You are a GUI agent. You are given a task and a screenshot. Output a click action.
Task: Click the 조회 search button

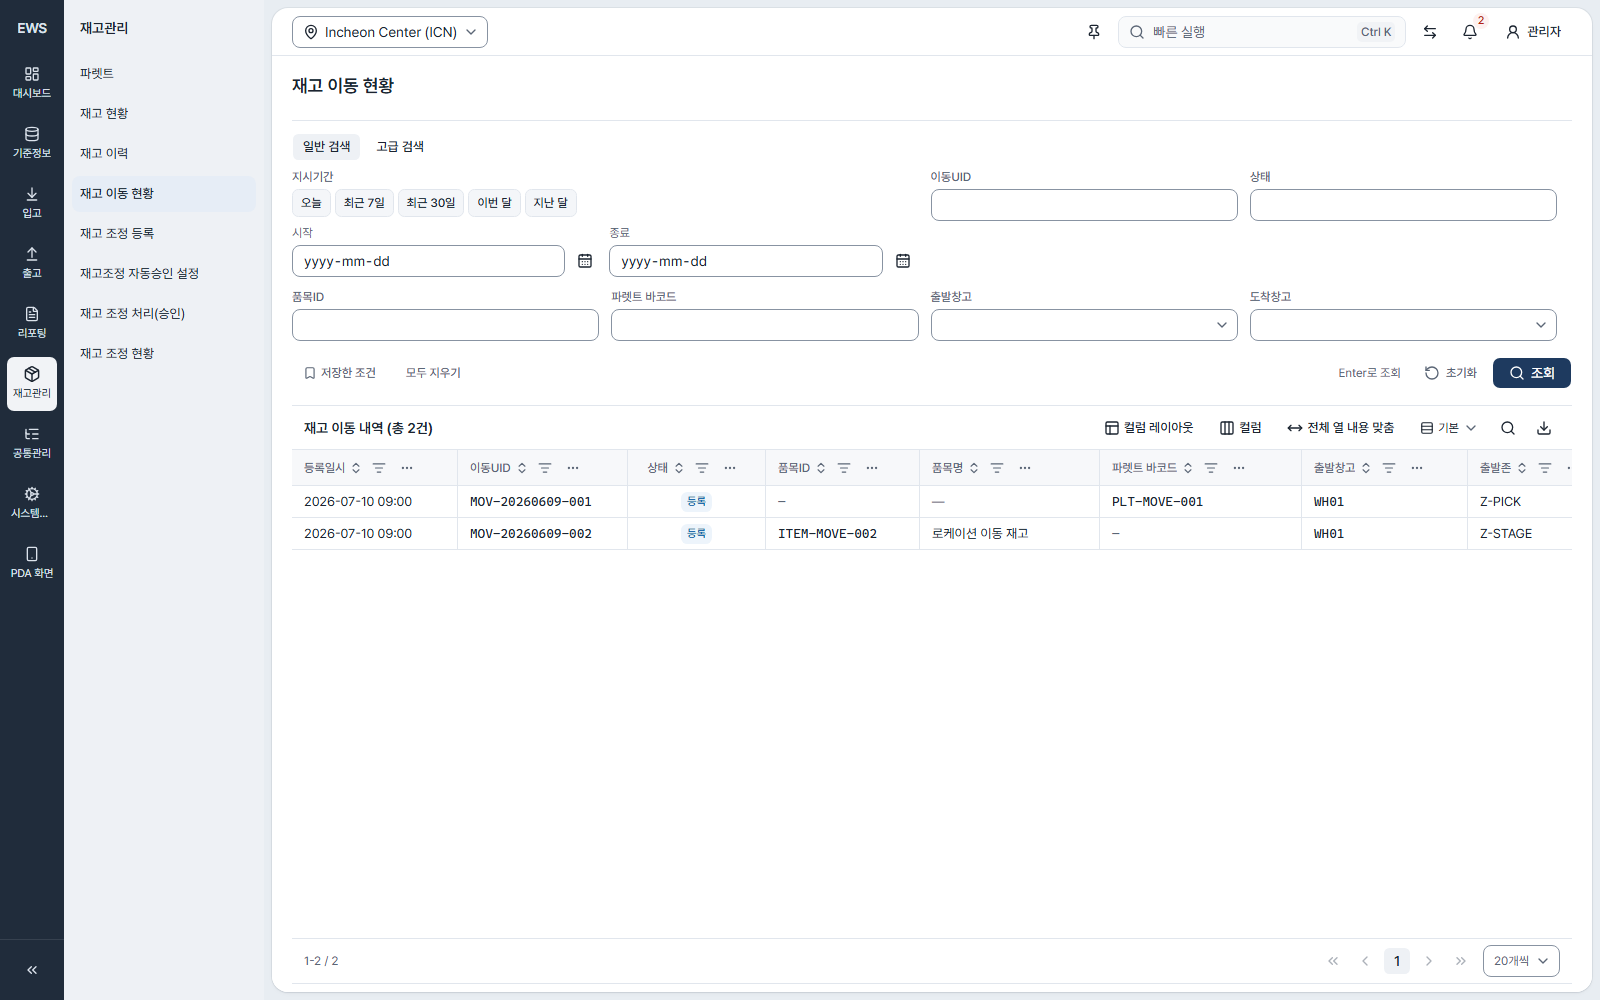point(1532,373)
